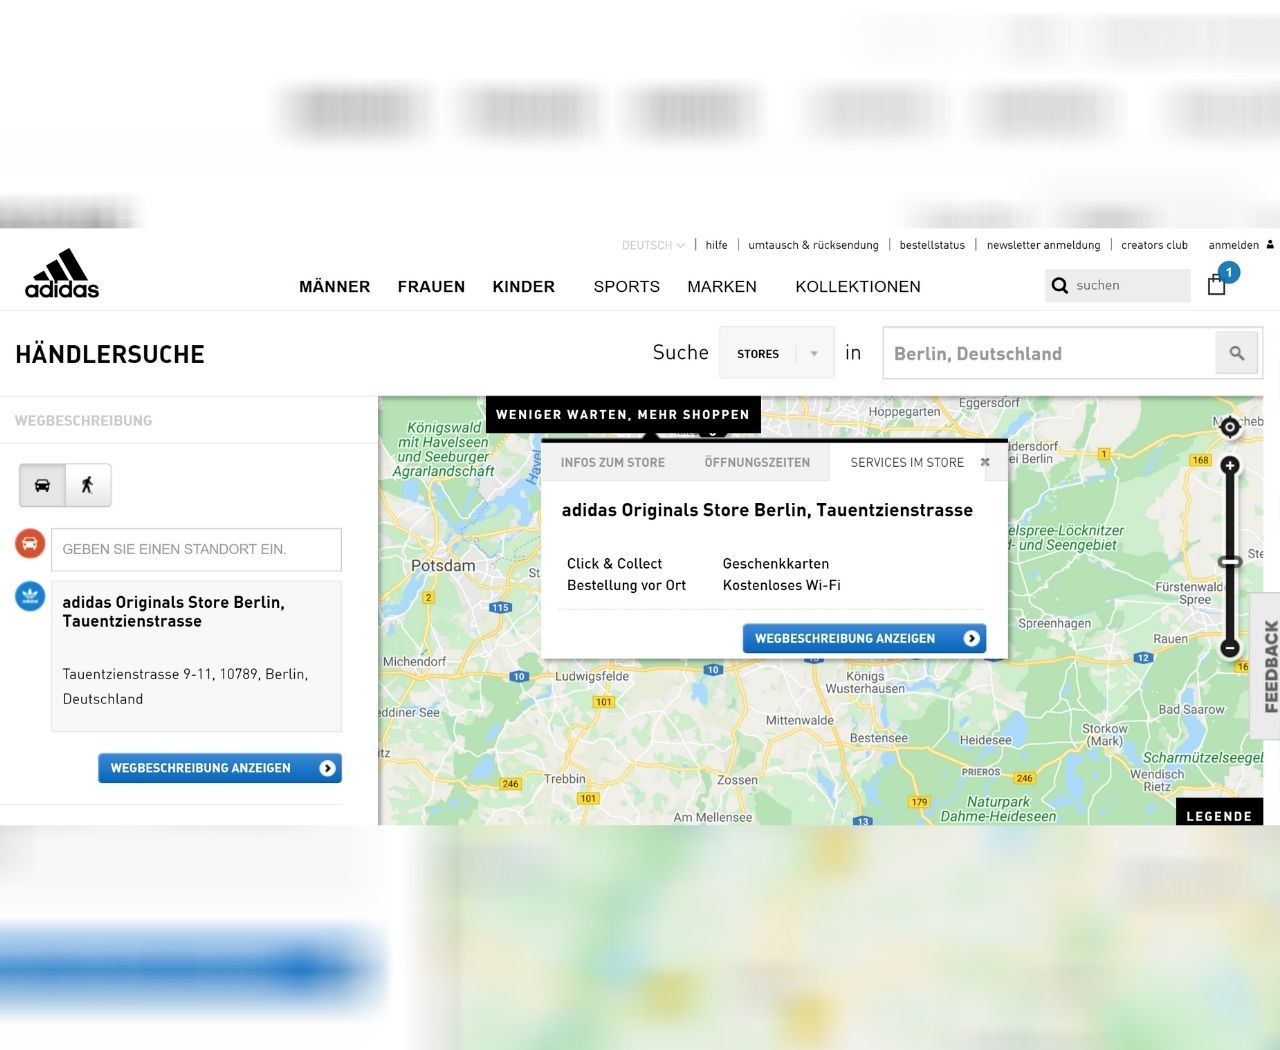Switch to INFOS ZUM STORE tab
Viewport: 1280px width, 1050px height.
point(613,463)
